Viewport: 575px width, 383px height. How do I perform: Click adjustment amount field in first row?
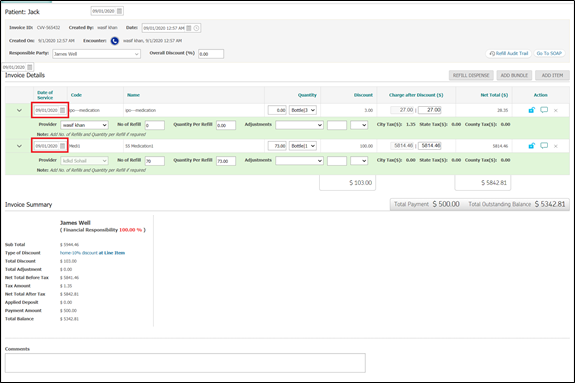pyautogui.click(x=337, y=125)
